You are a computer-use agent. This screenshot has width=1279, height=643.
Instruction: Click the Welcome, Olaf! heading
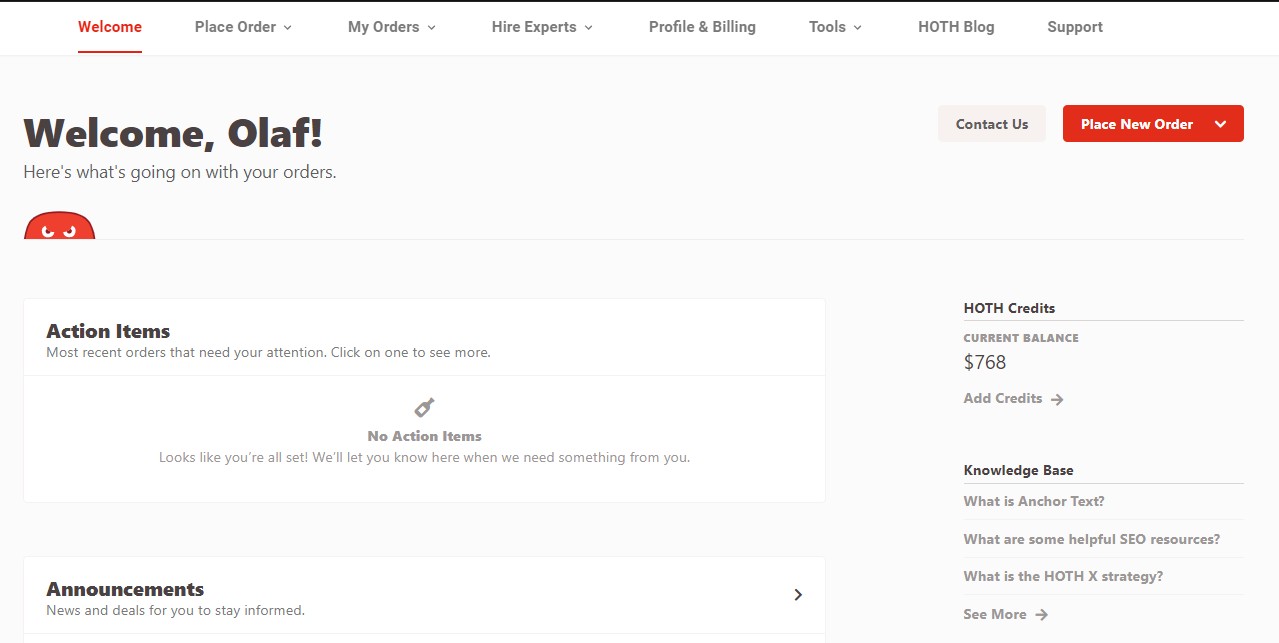[173, 133]
